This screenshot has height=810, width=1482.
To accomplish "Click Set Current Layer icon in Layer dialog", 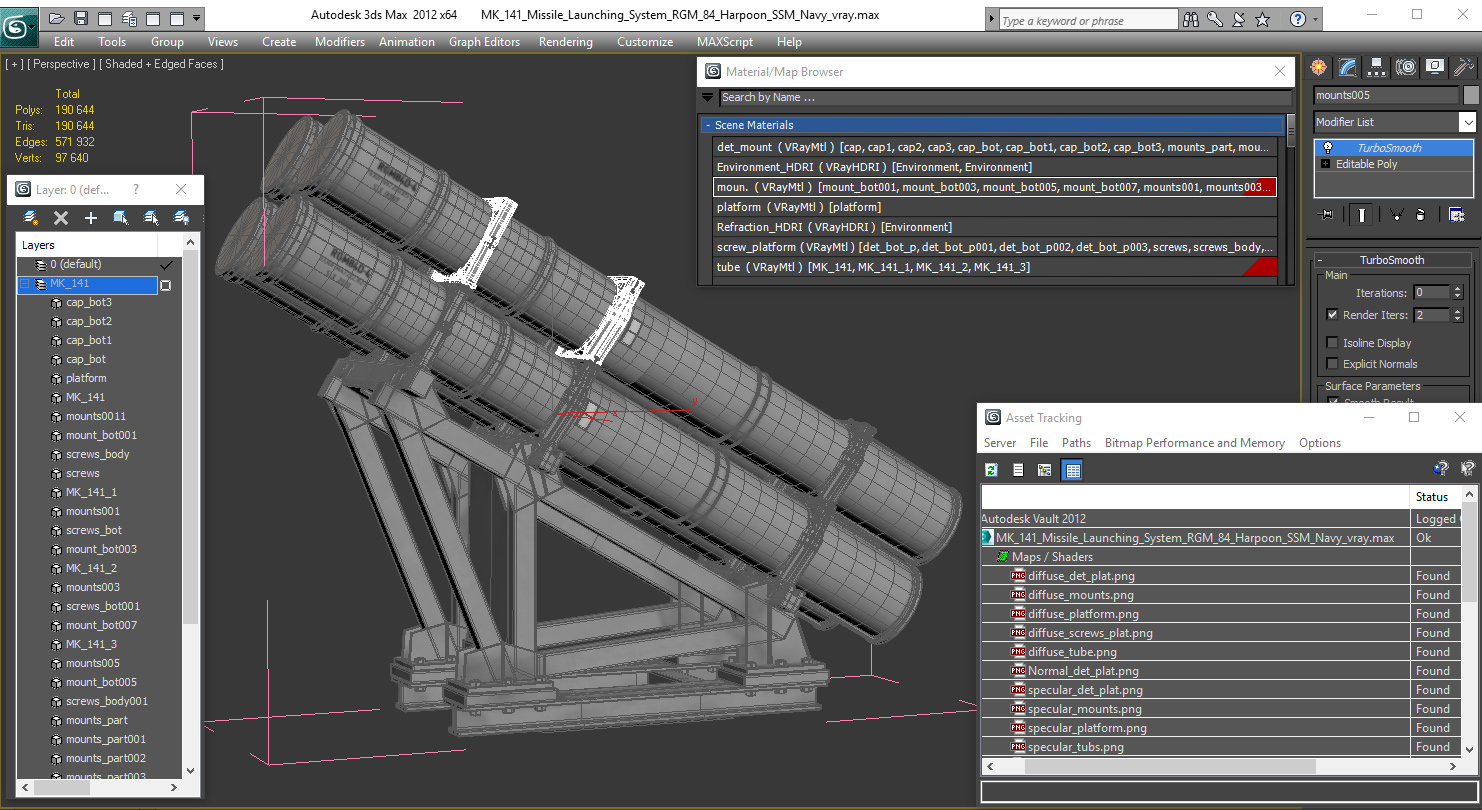I will (181, 218).
